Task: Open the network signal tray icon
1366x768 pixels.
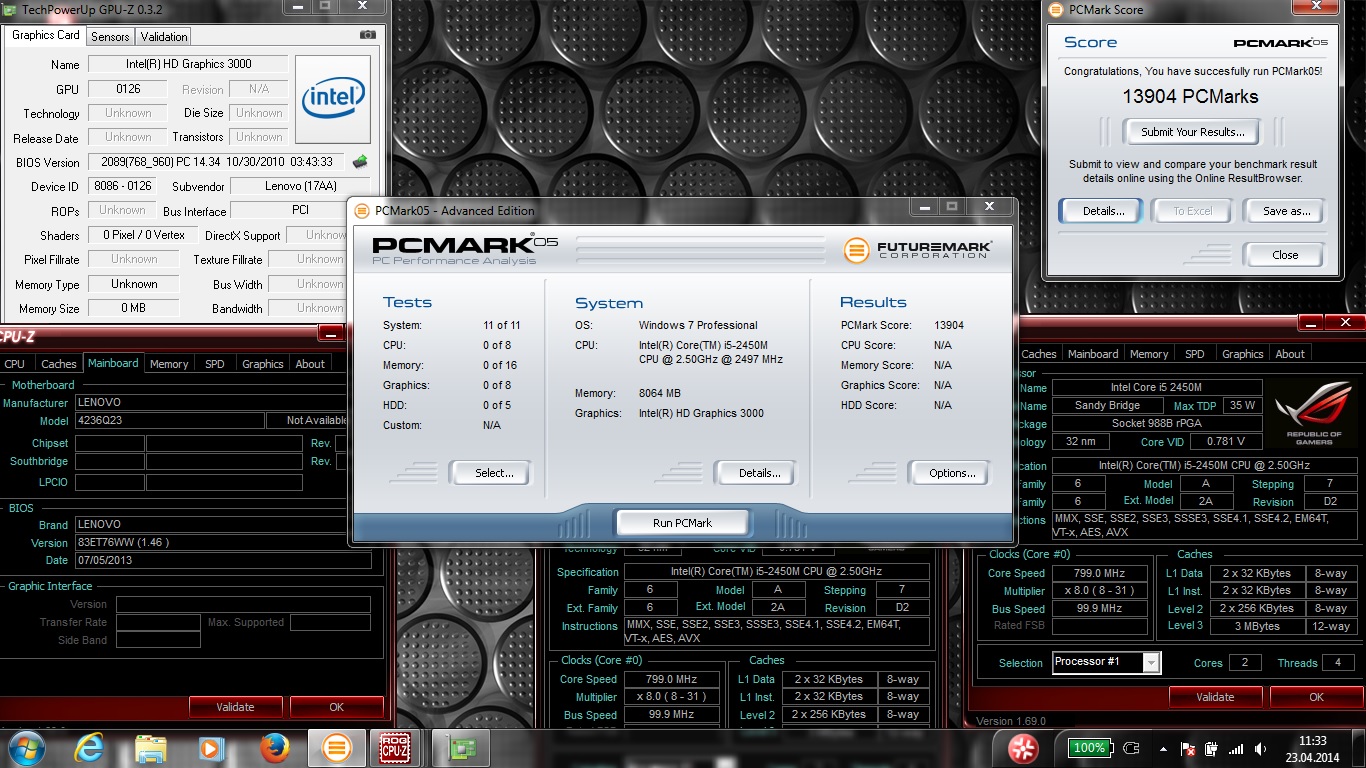Action: [x=1236, y=748]
